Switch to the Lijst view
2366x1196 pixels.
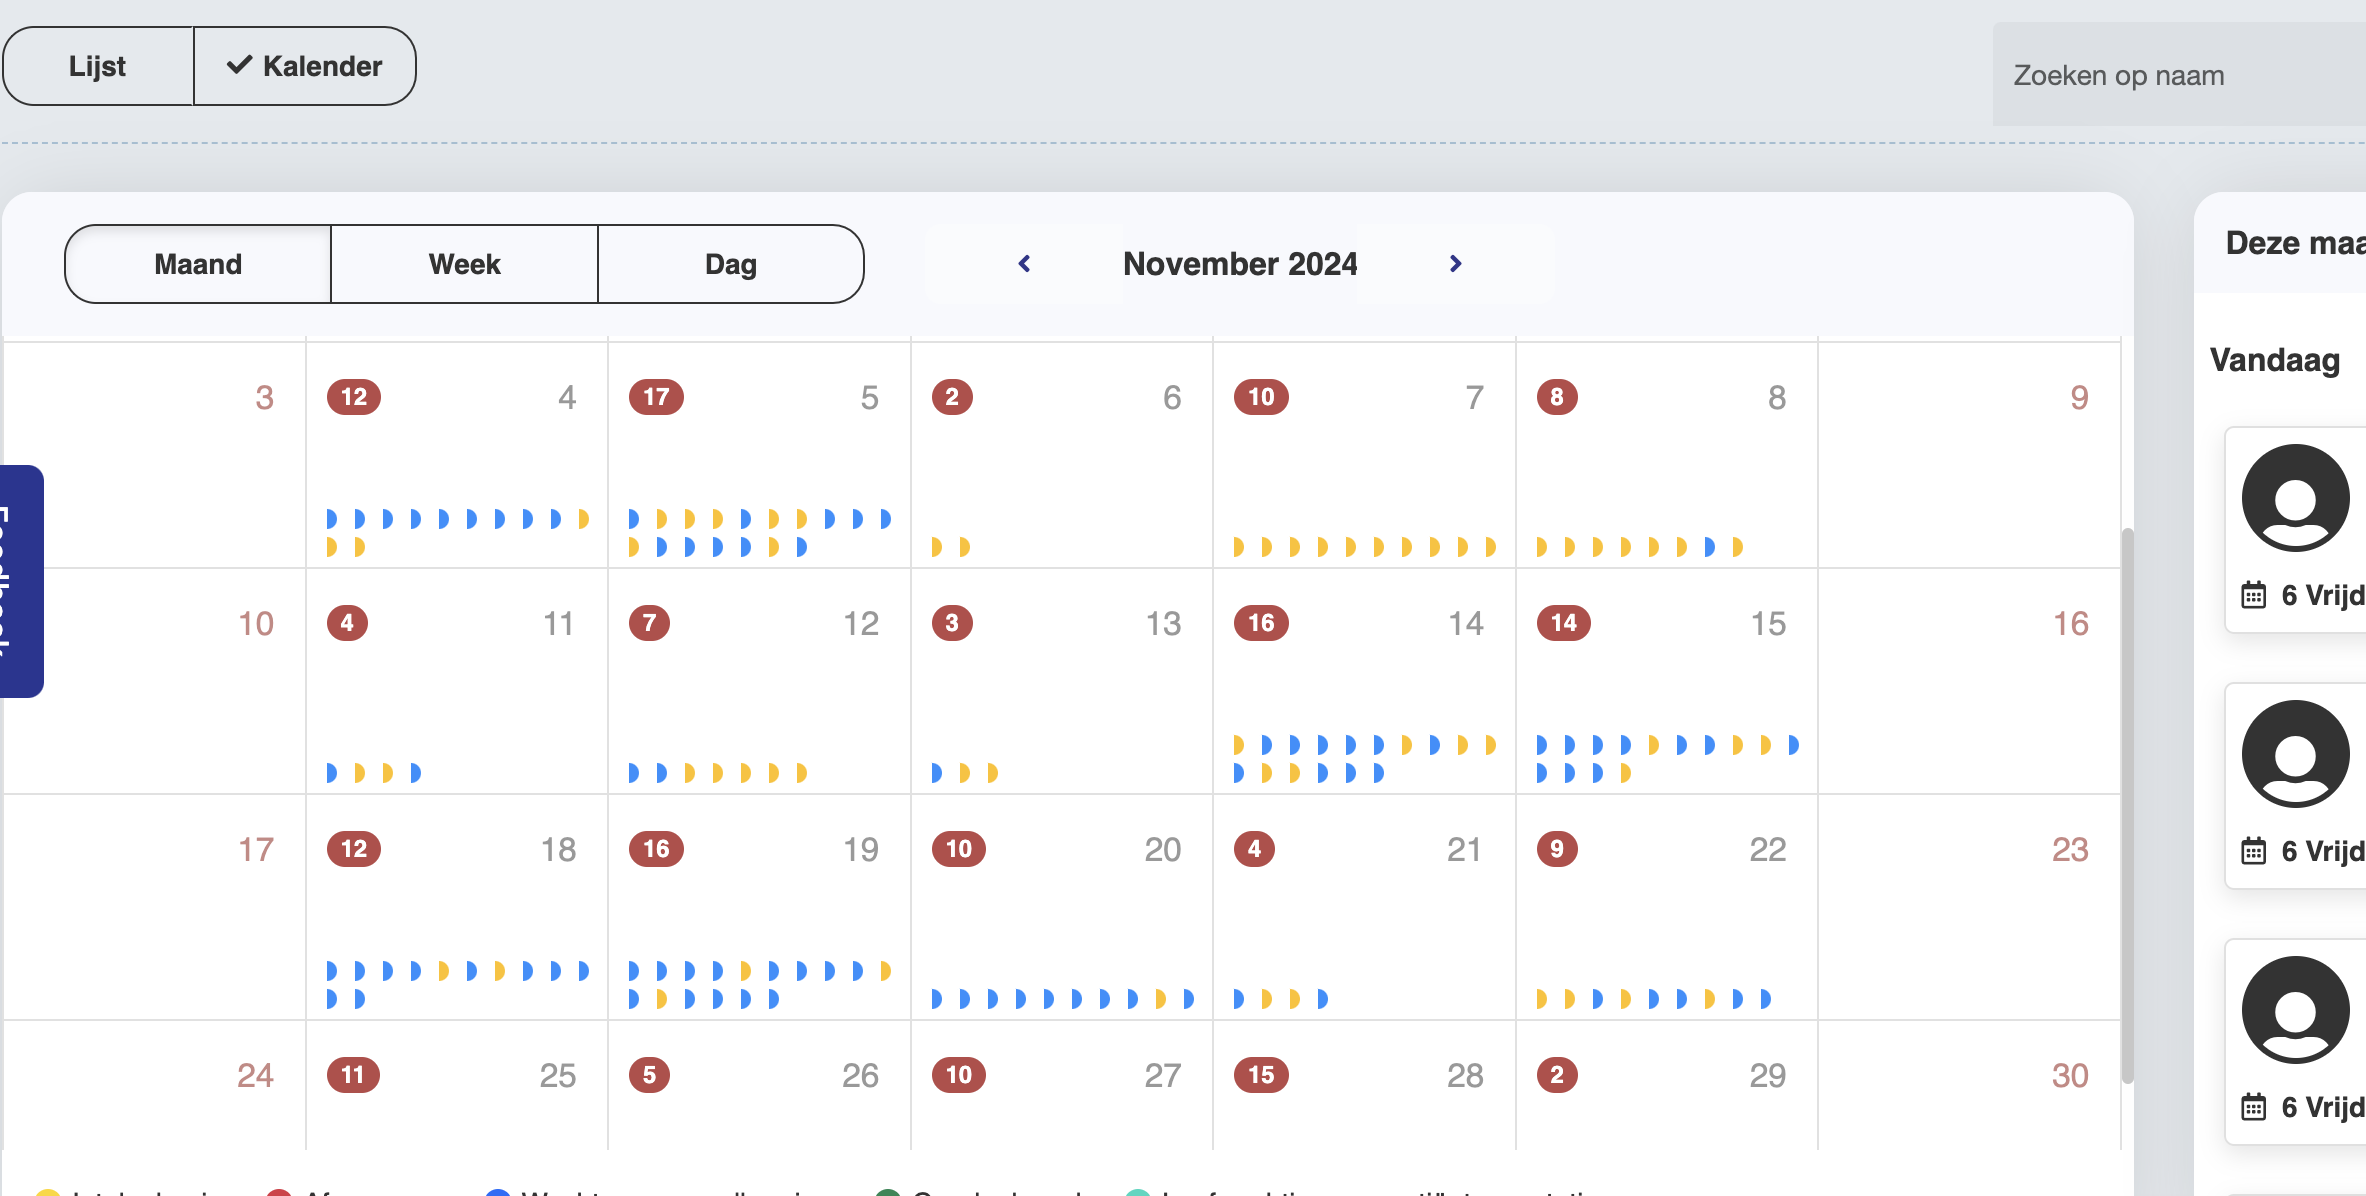point(97,66)
